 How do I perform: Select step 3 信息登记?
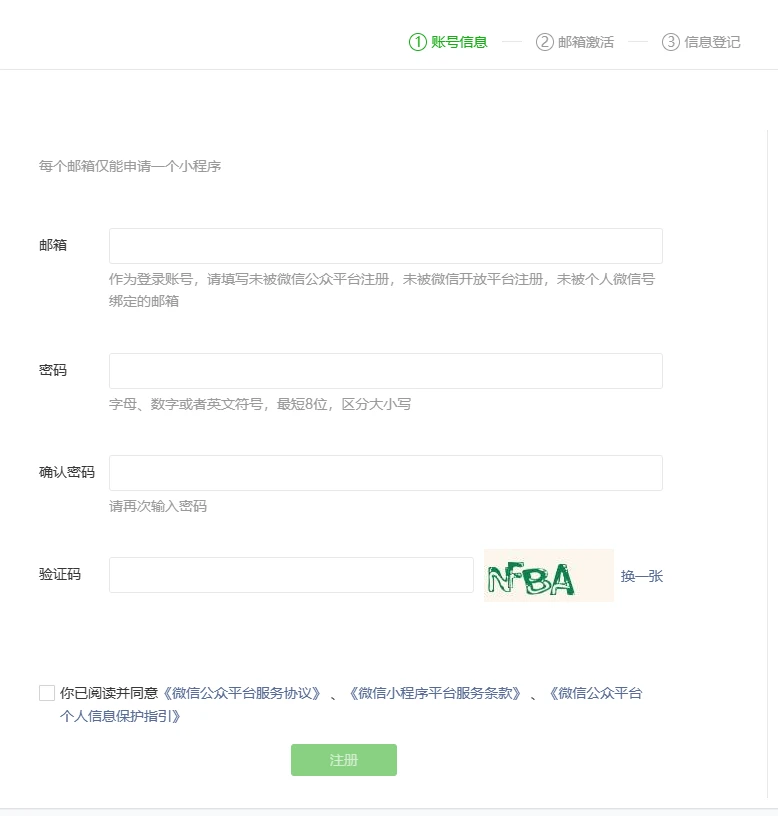coord(701,42)
